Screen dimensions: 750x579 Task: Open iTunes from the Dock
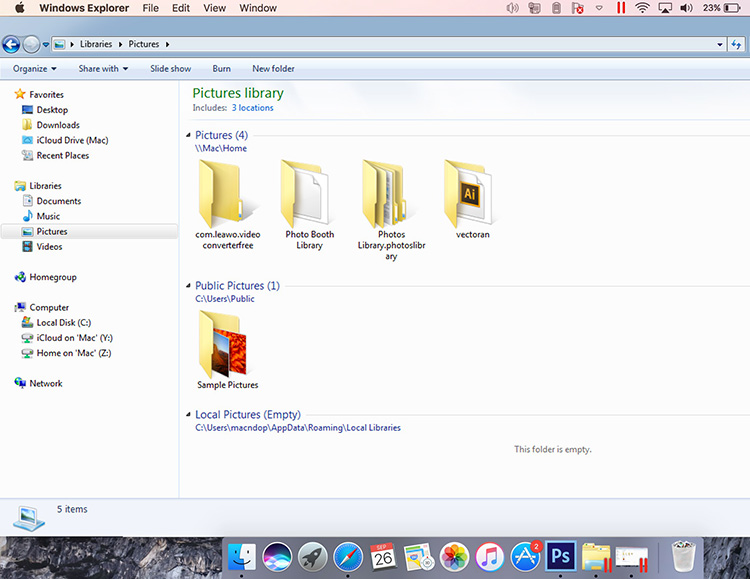(x=489, y=557)
